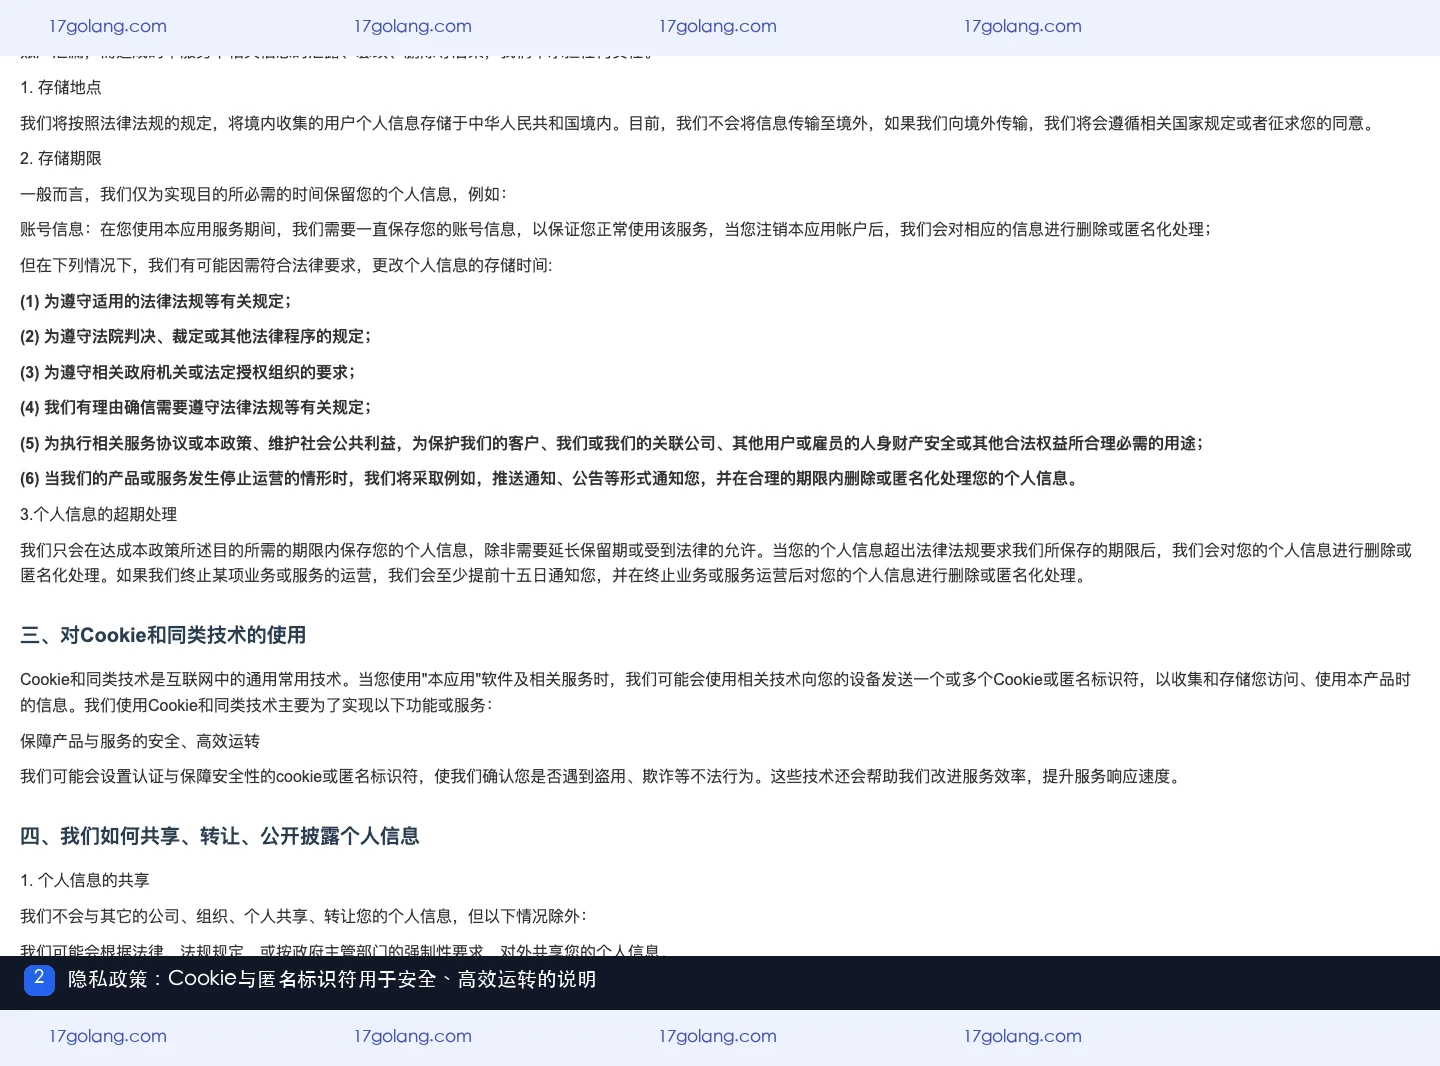Click bold item (1) 为遵守适用的法律法规
Screen dimensions: 1440x1066
point(156,302)
